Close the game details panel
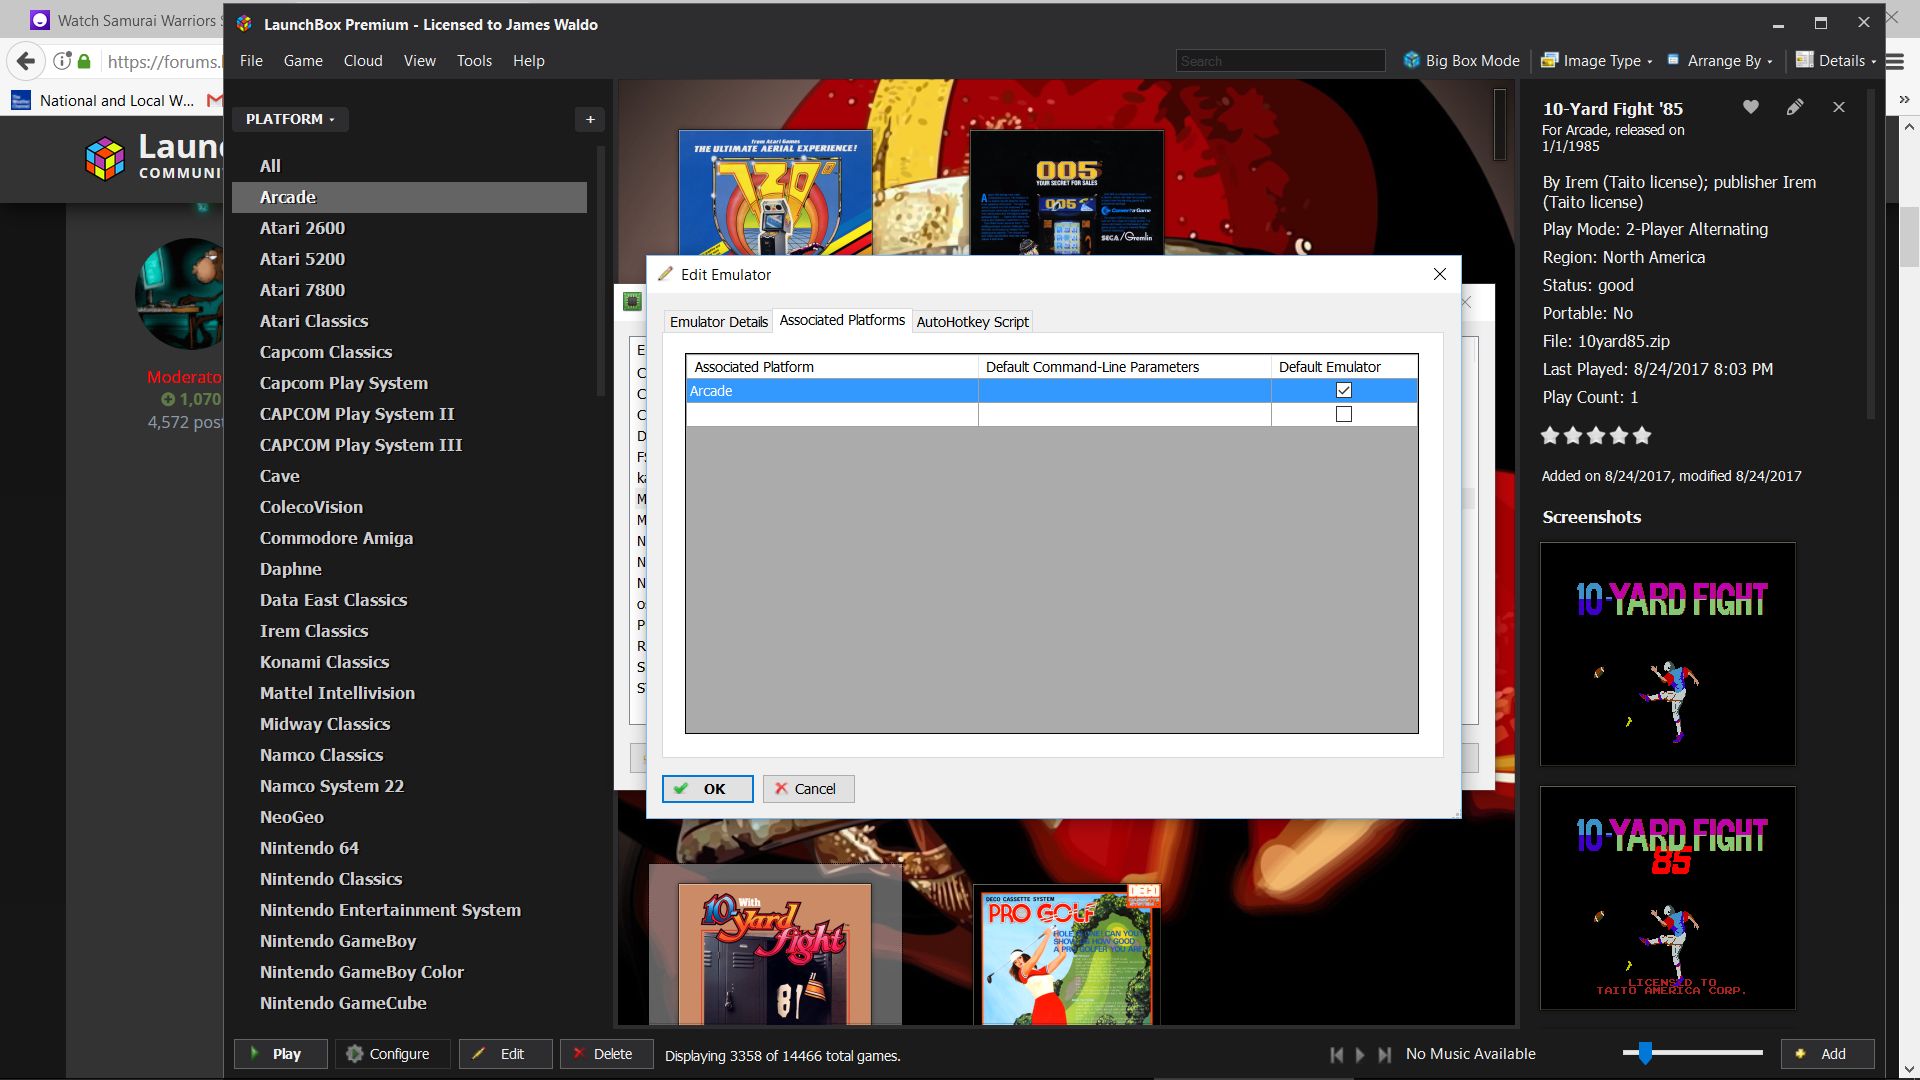This screenshot has width=1920, height=1080. pyautogui.click(x=1838, y=107)
